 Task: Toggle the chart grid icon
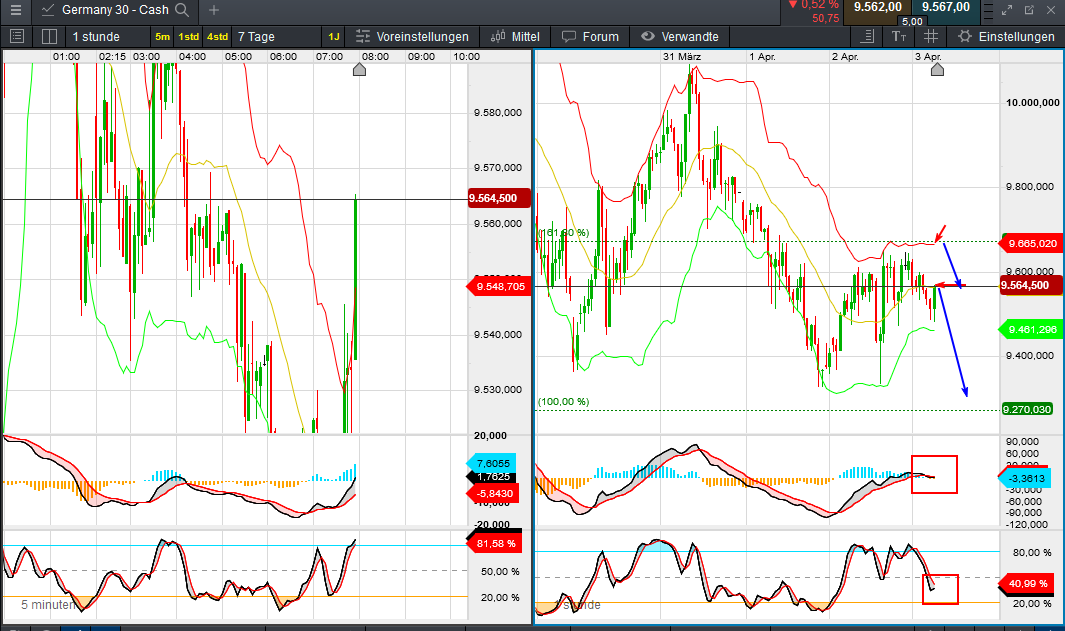coord(931,37)
